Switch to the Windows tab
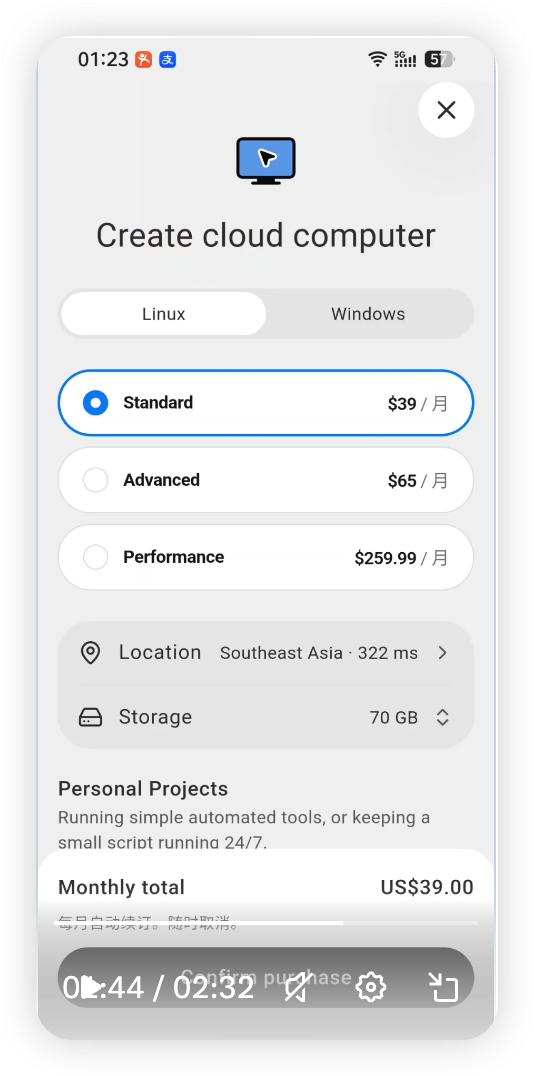534x1076 pixels. pos(369,314)
